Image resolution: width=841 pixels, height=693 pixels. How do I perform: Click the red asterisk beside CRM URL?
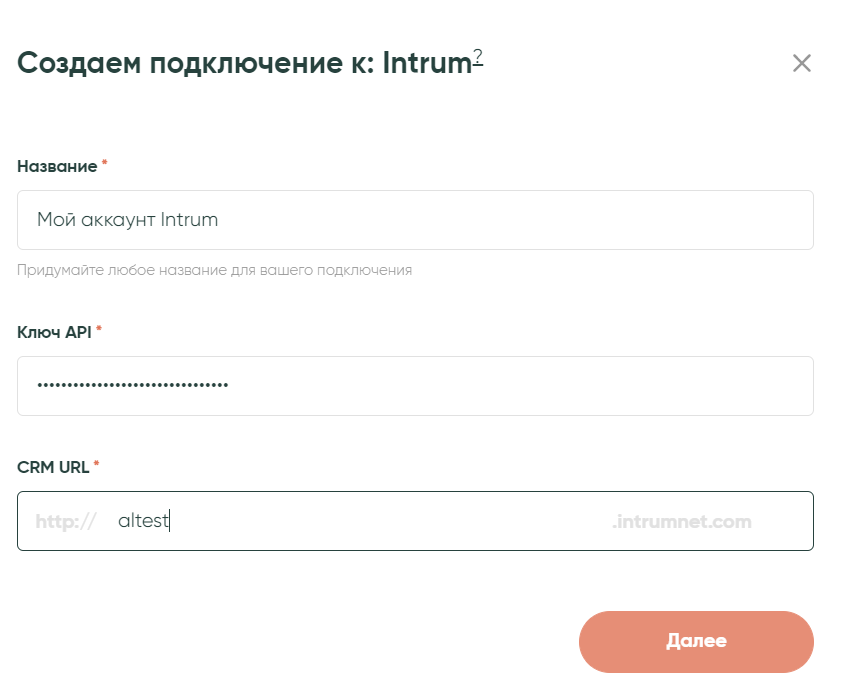pos(97,465)
